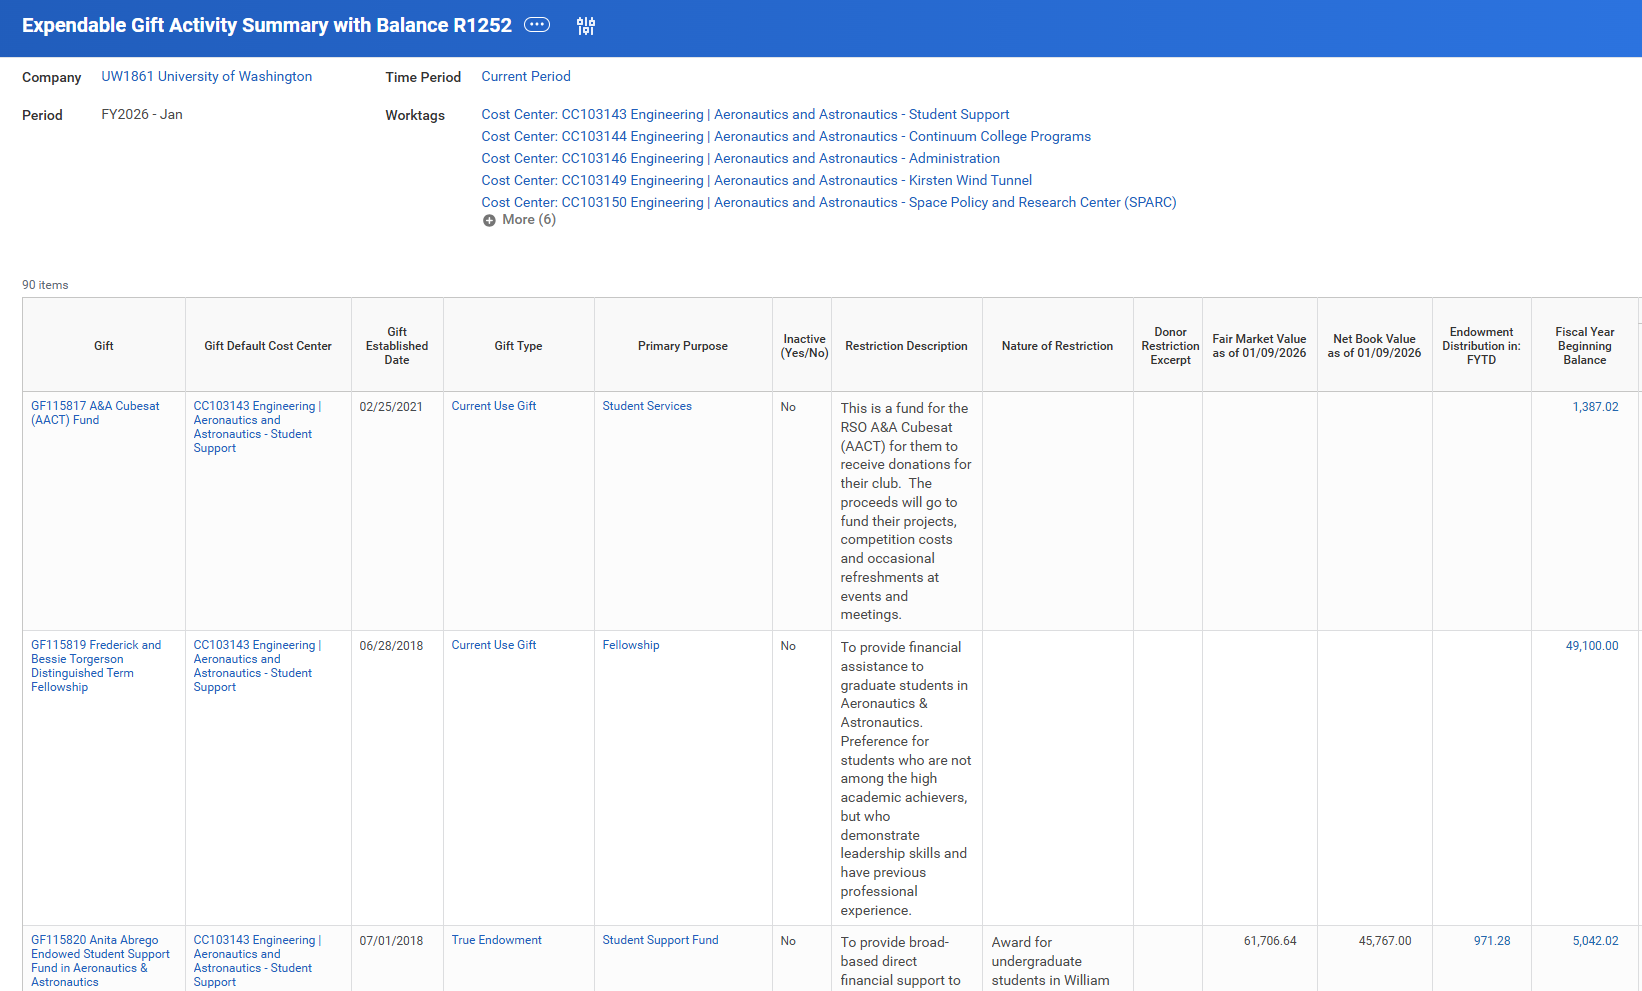The image size is (1642, 991).
Task: Open the Current Period time period link
Action: pos(526,77)
